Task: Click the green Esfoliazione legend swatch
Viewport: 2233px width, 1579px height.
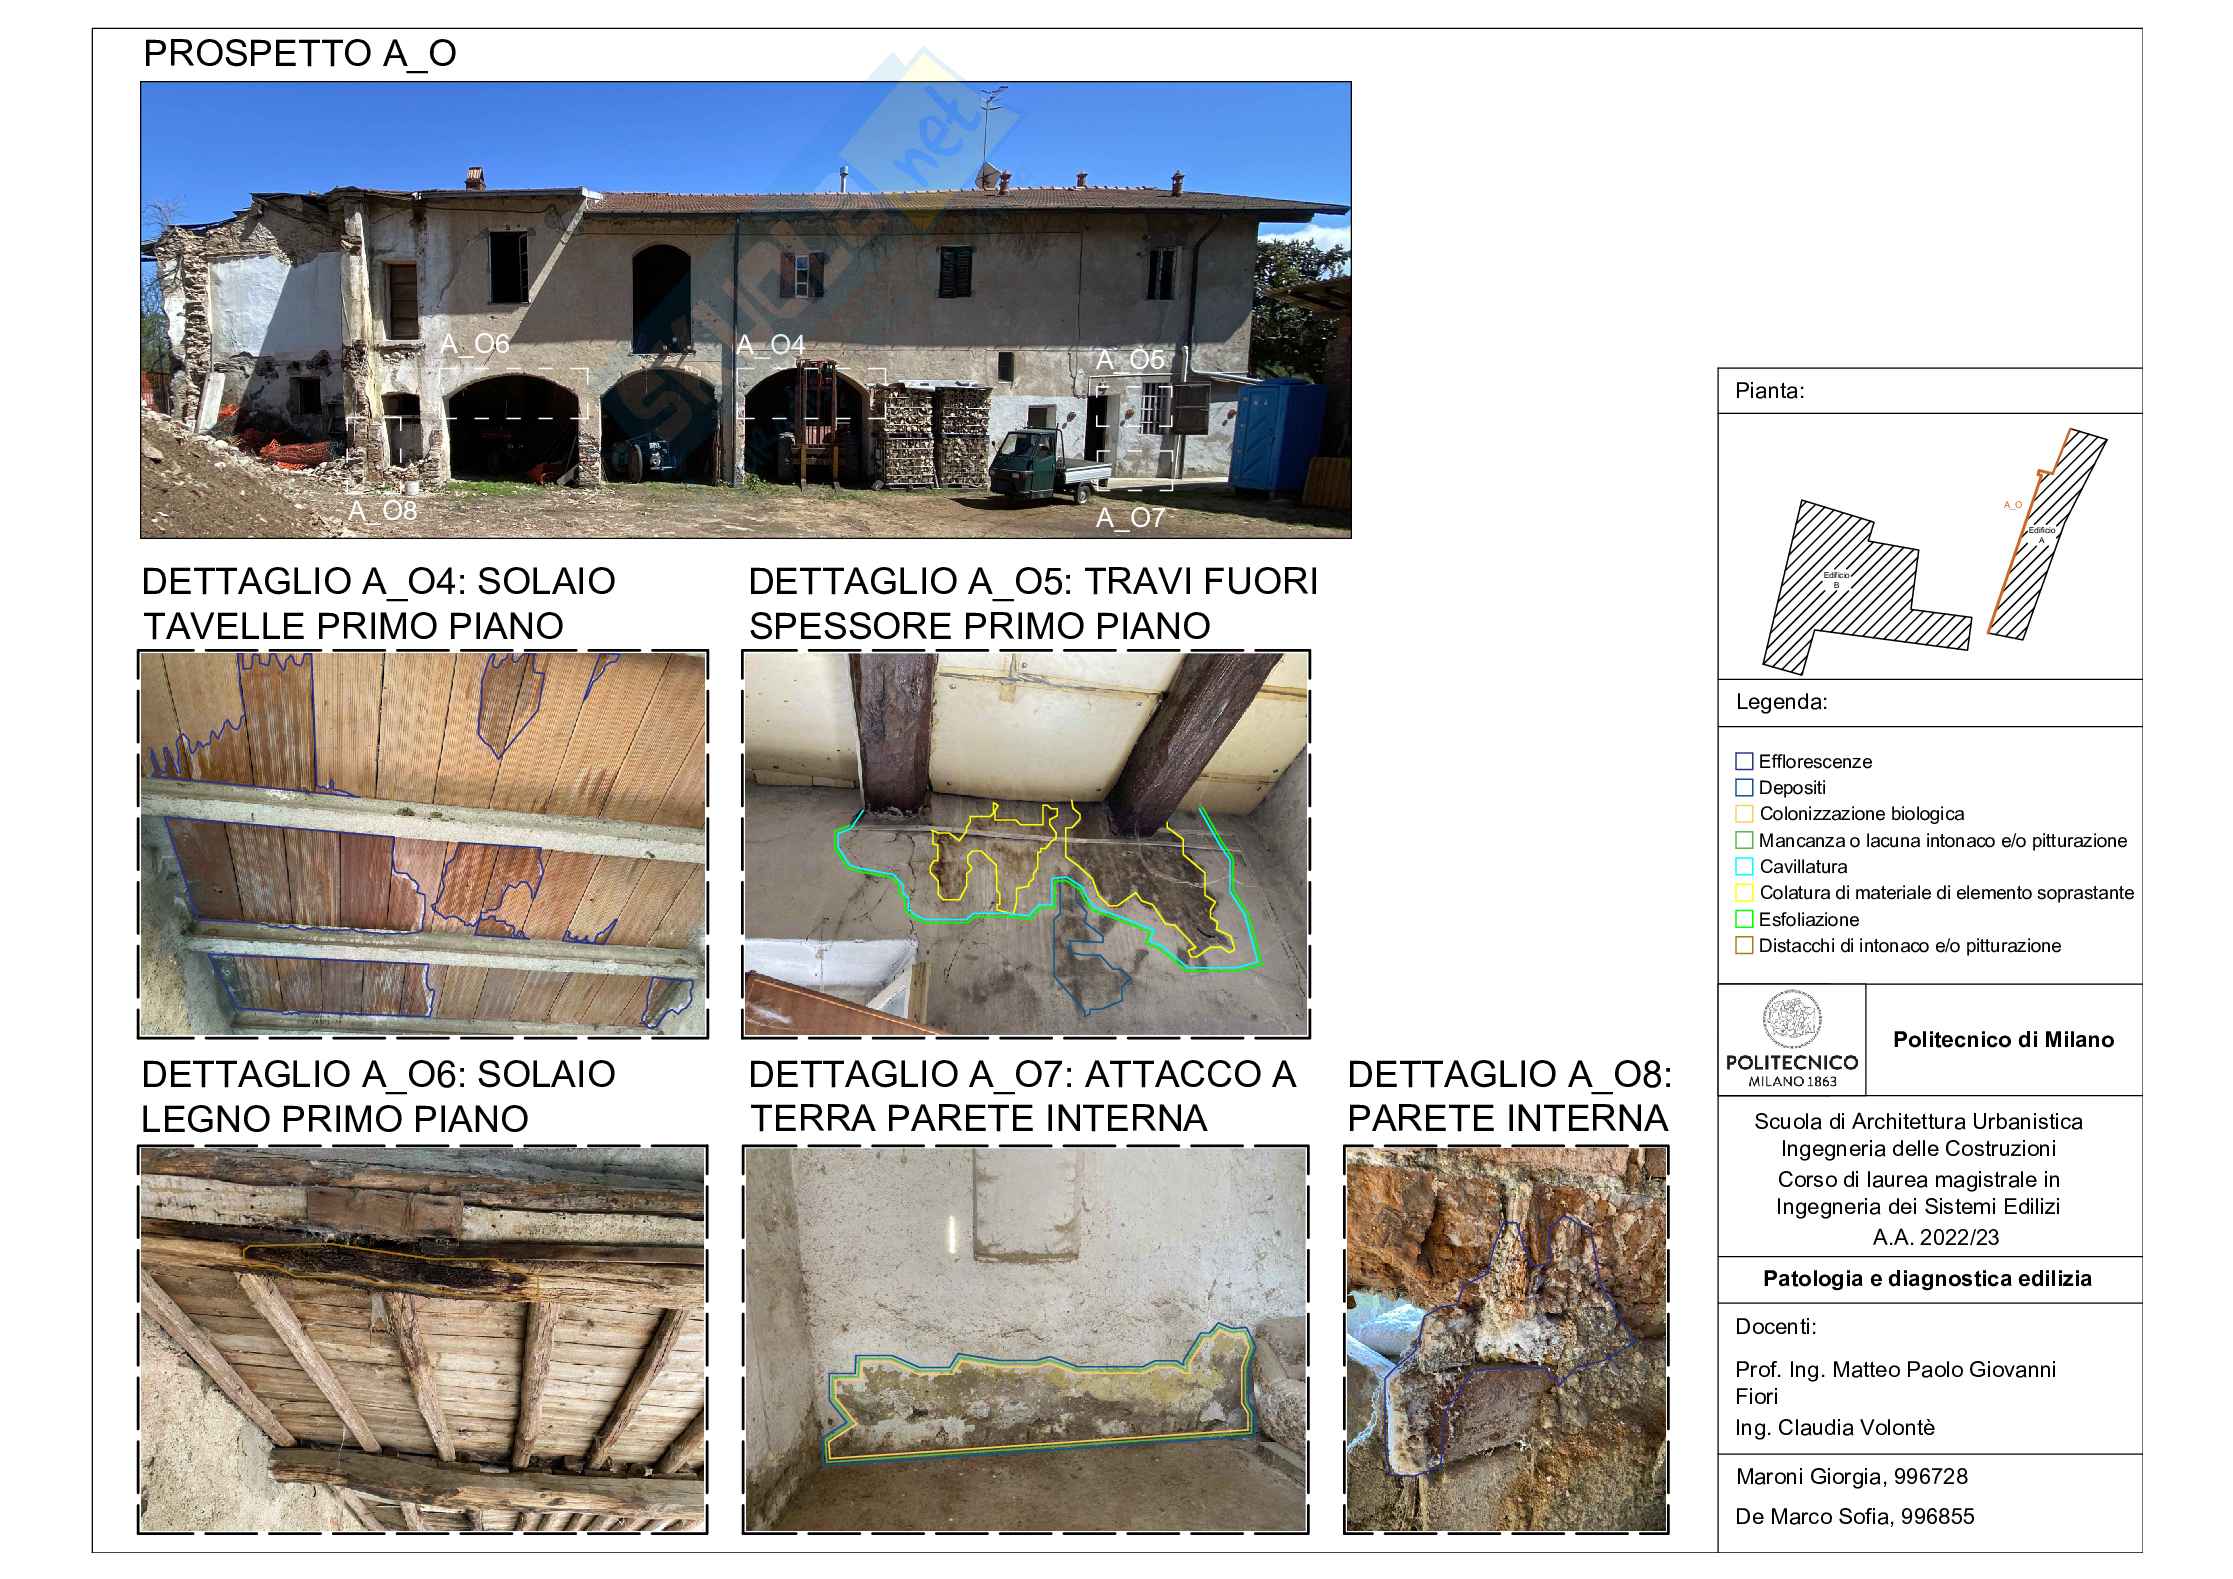Action: click(x=1744, y=919)
